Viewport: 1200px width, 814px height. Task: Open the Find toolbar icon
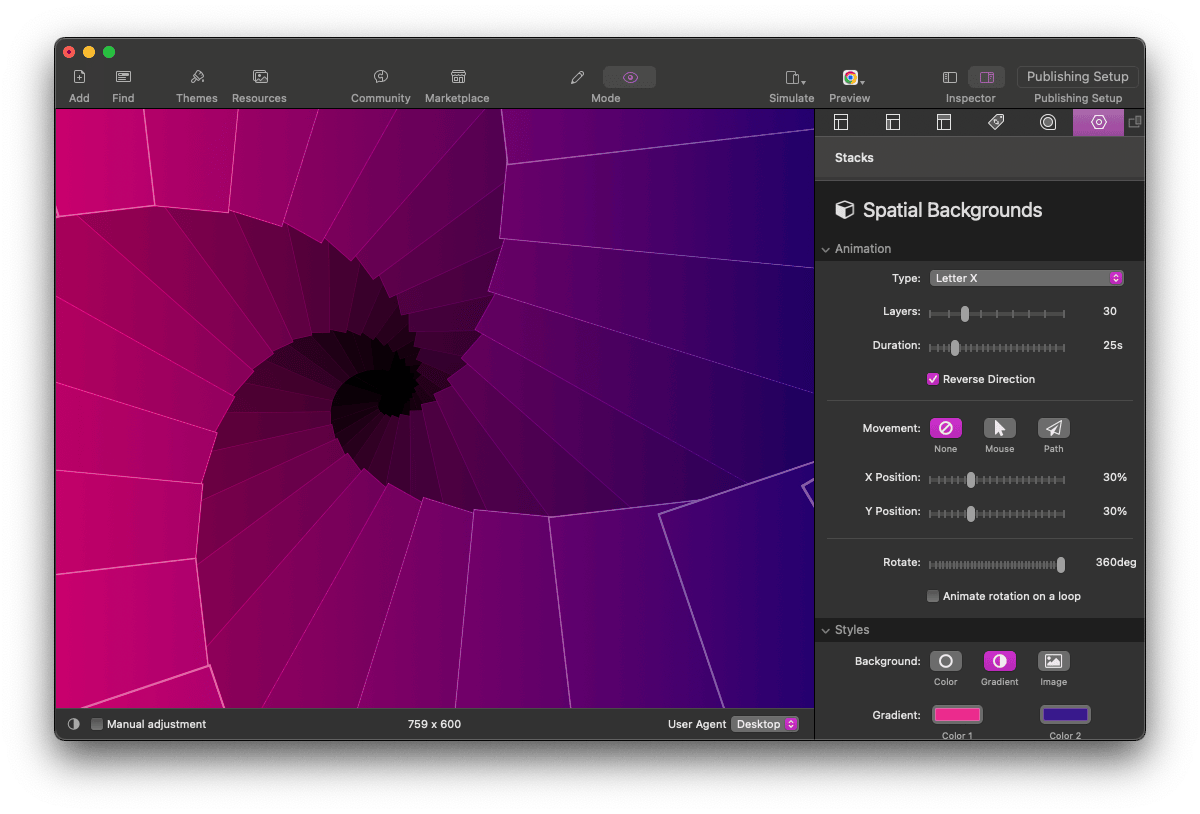point(123,77)
